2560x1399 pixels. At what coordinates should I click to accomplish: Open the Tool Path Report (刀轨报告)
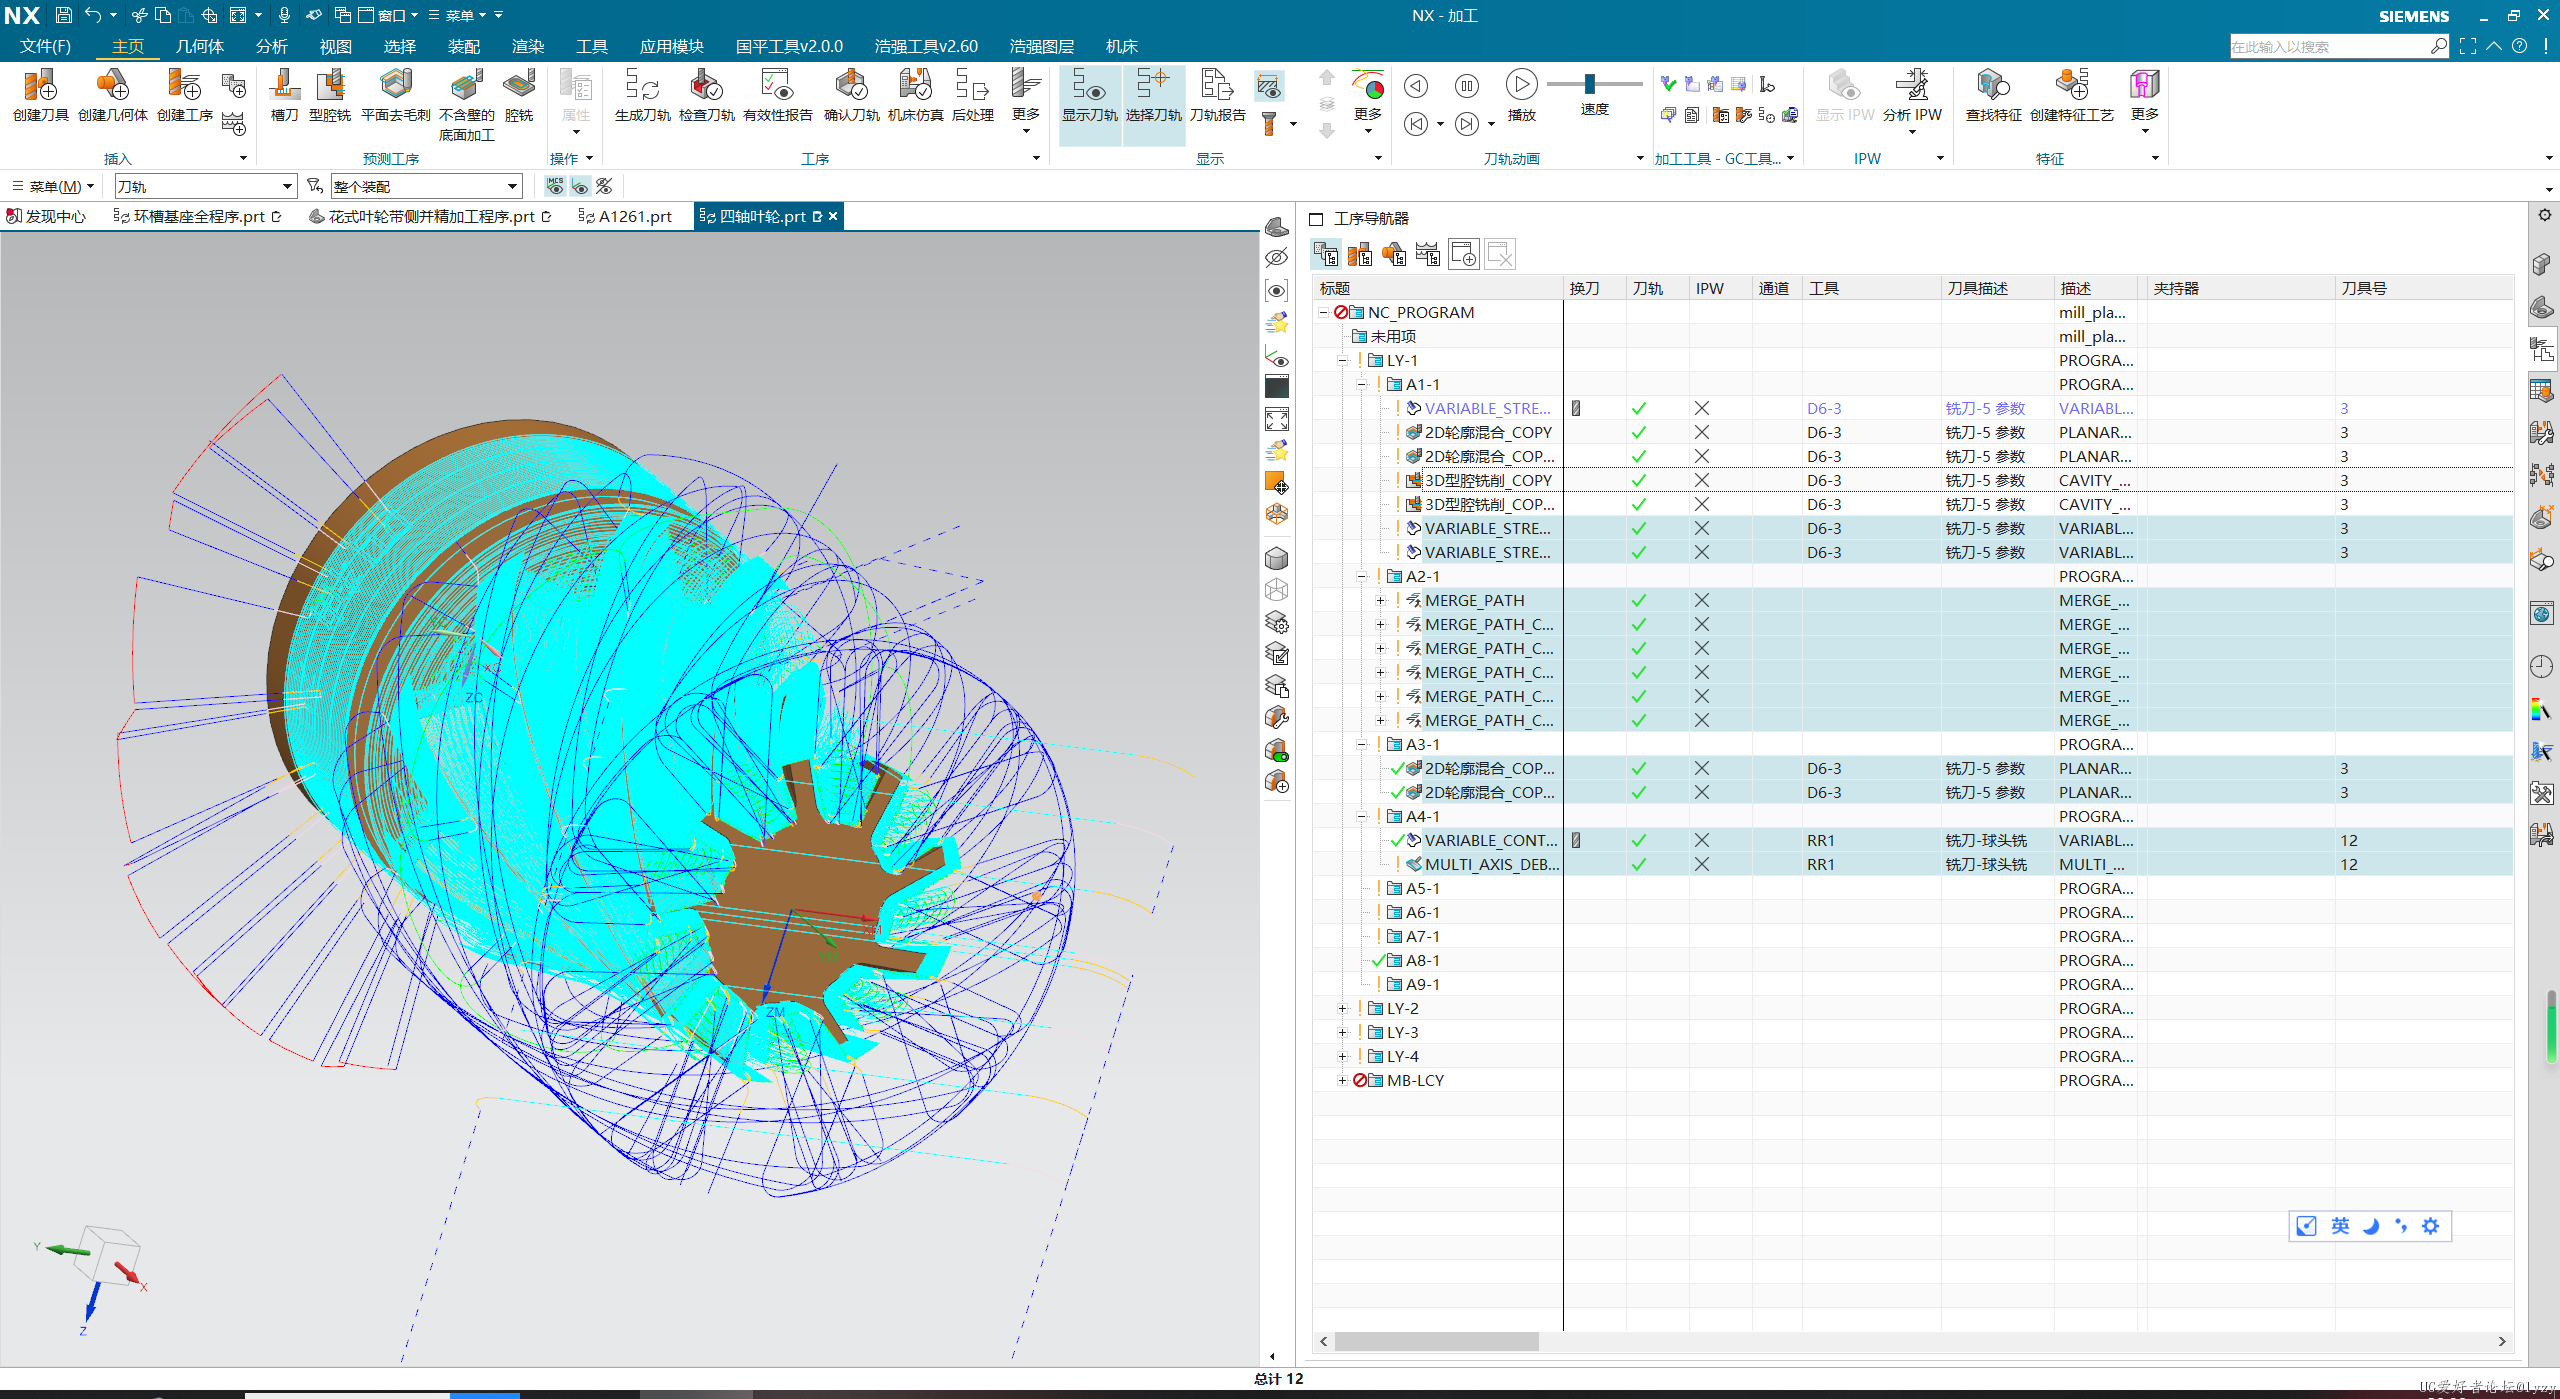coord(1217,96)
